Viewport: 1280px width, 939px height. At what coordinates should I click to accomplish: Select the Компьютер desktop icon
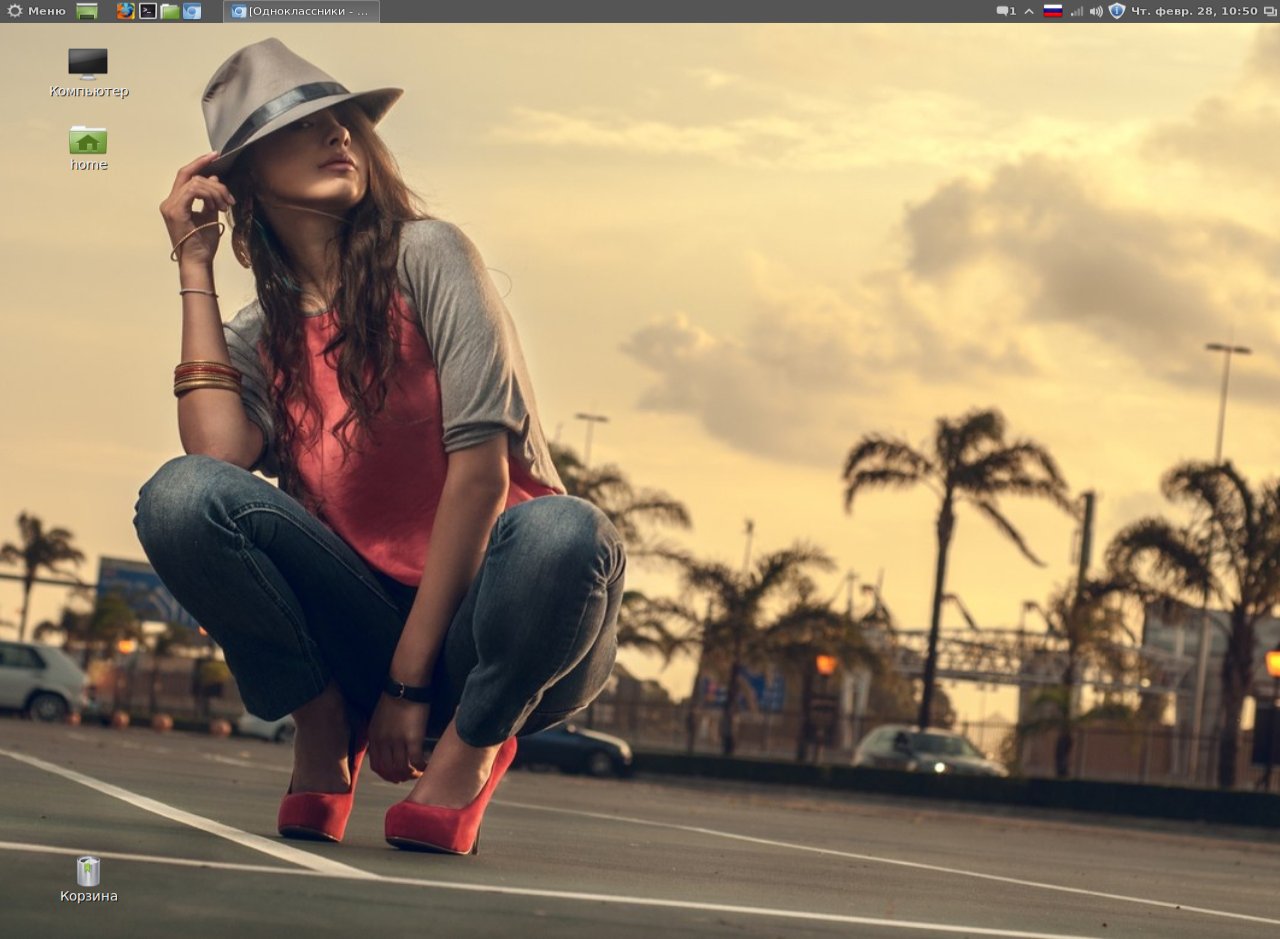(88, 63)
